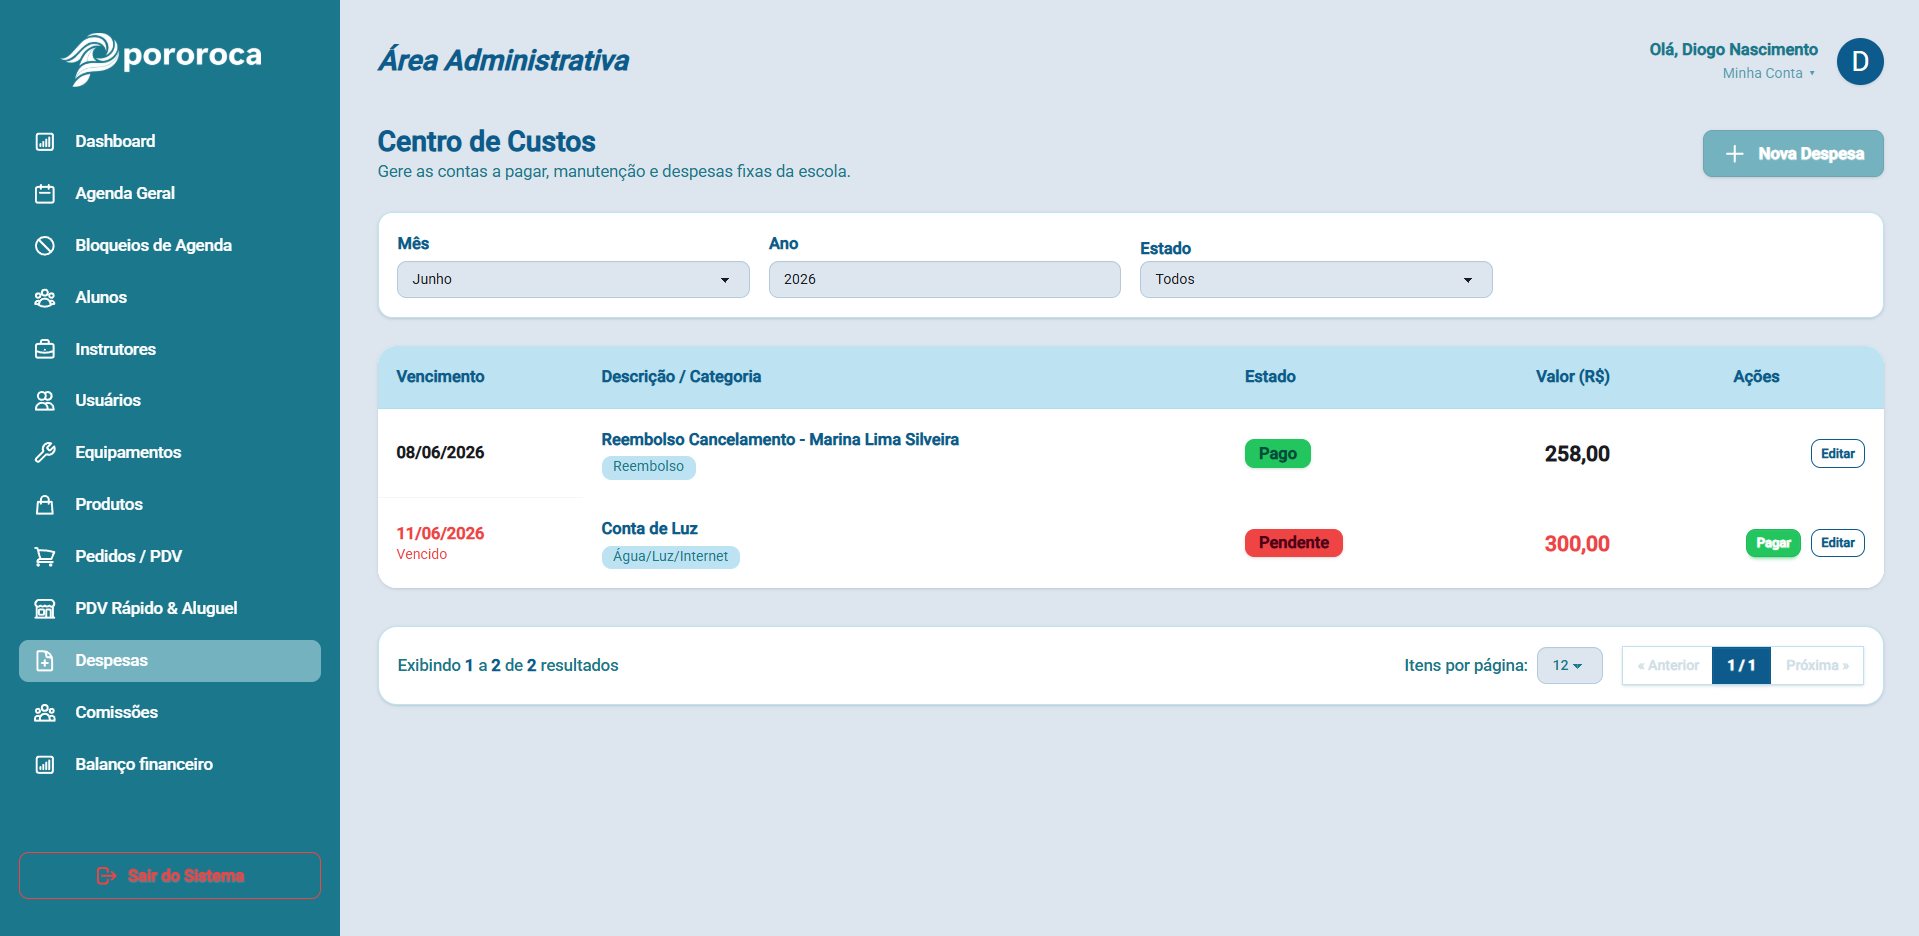Click the Próxima pagination button
Viewport: 1919px width, 936px height.
[x=1817, y=666]
